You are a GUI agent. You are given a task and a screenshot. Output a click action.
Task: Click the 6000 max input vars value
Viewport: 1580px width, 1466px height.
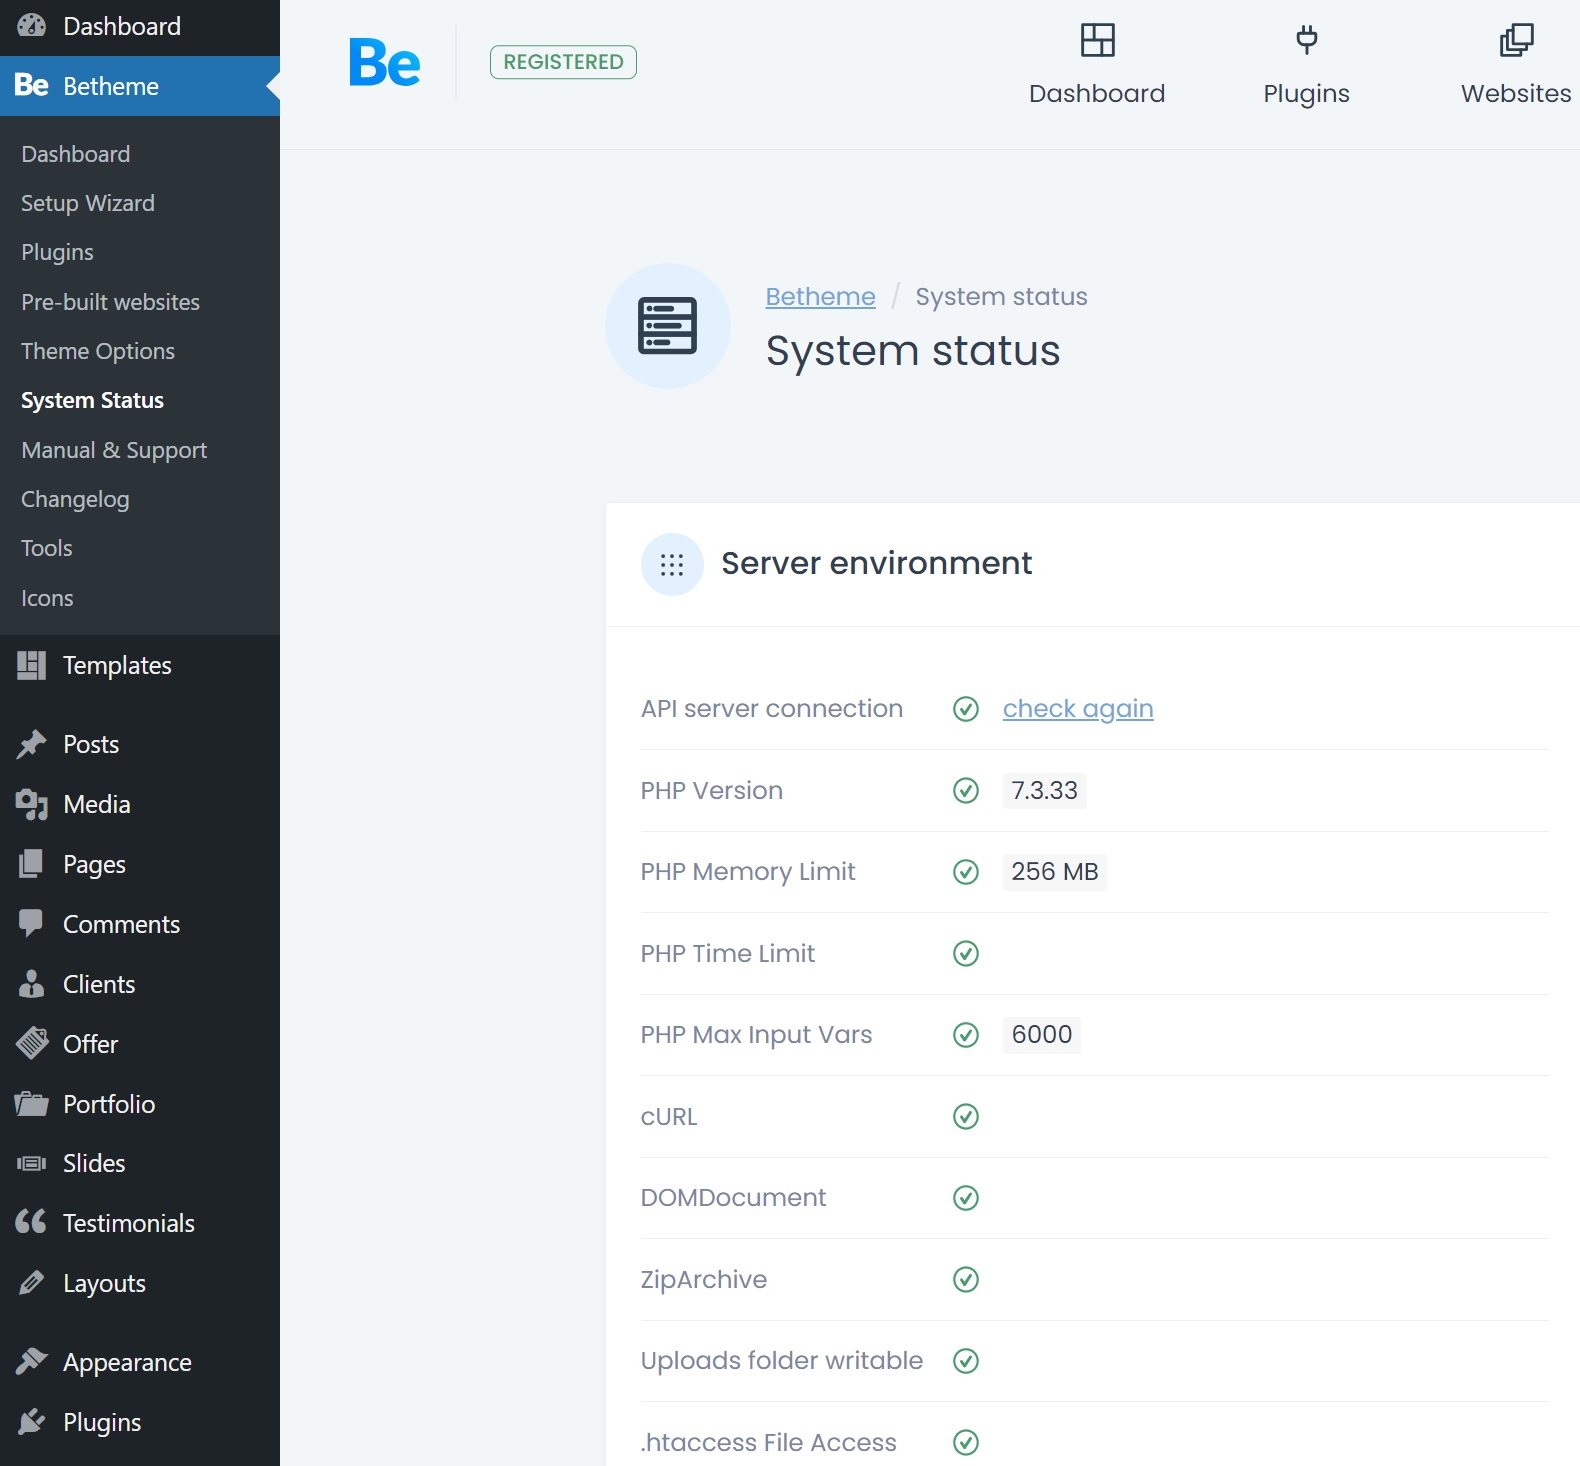(1041, 1035)
